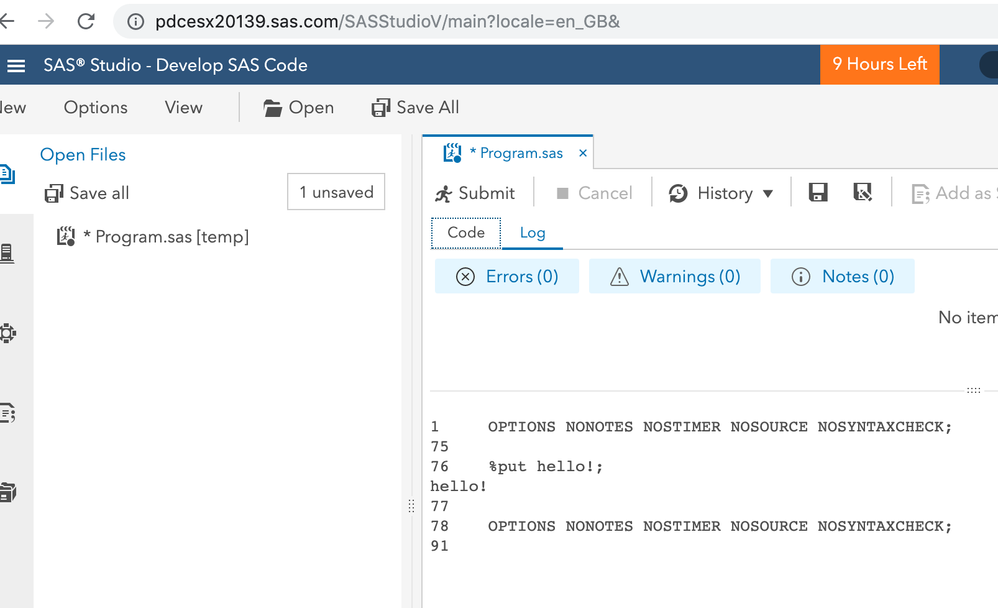
Task: Toggle the Errors (0) filter
Action: [x=507, y=277]
